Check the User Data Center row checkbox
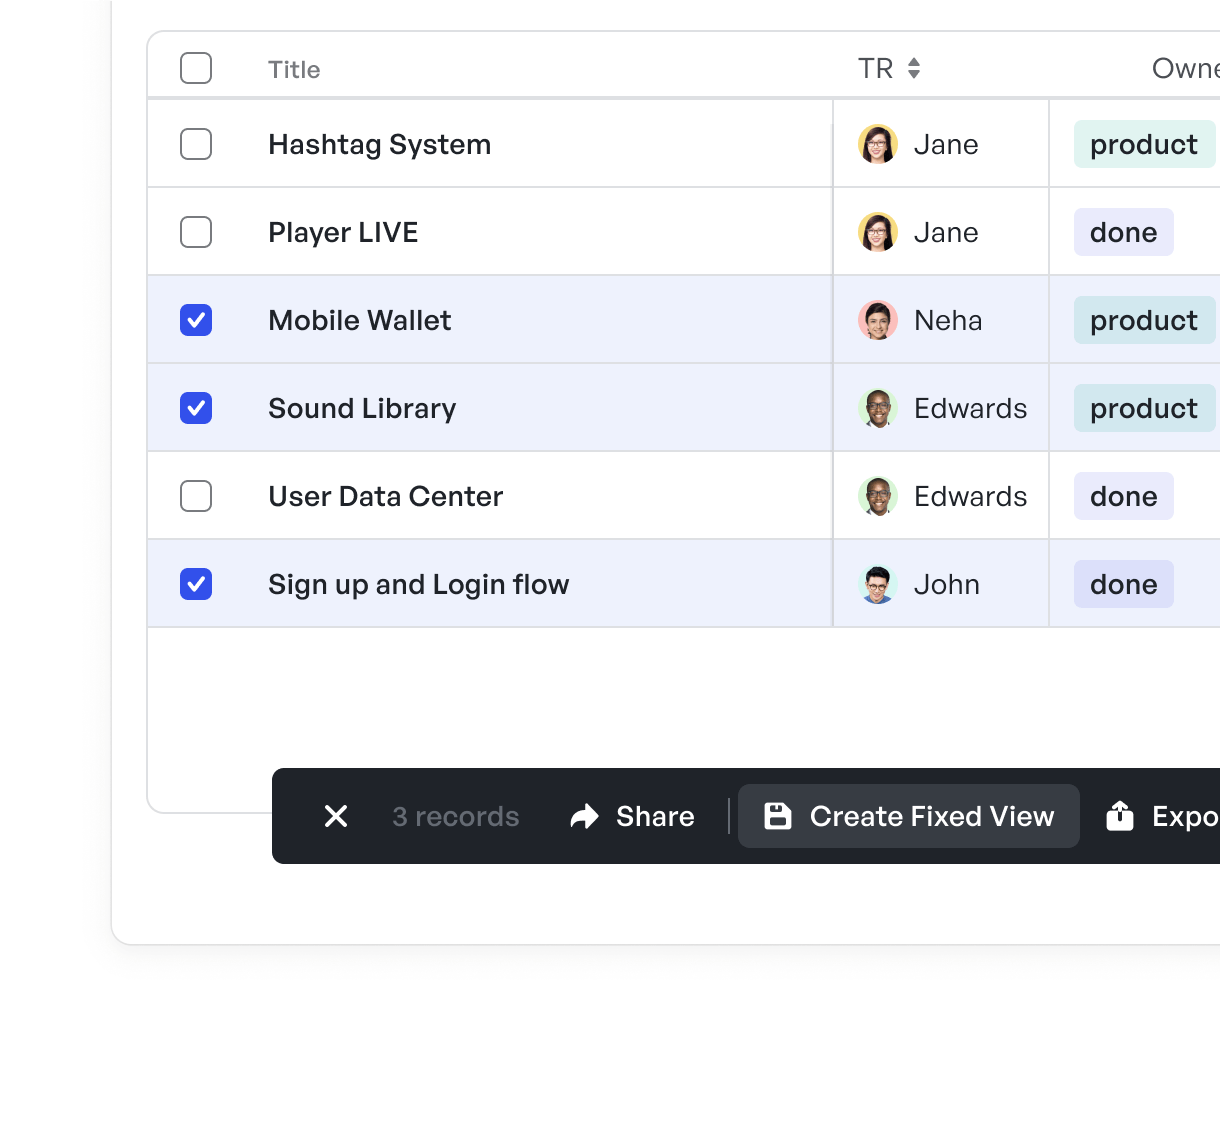The width and height of the screenshot is (1220, 1121). tap(196, 496)
